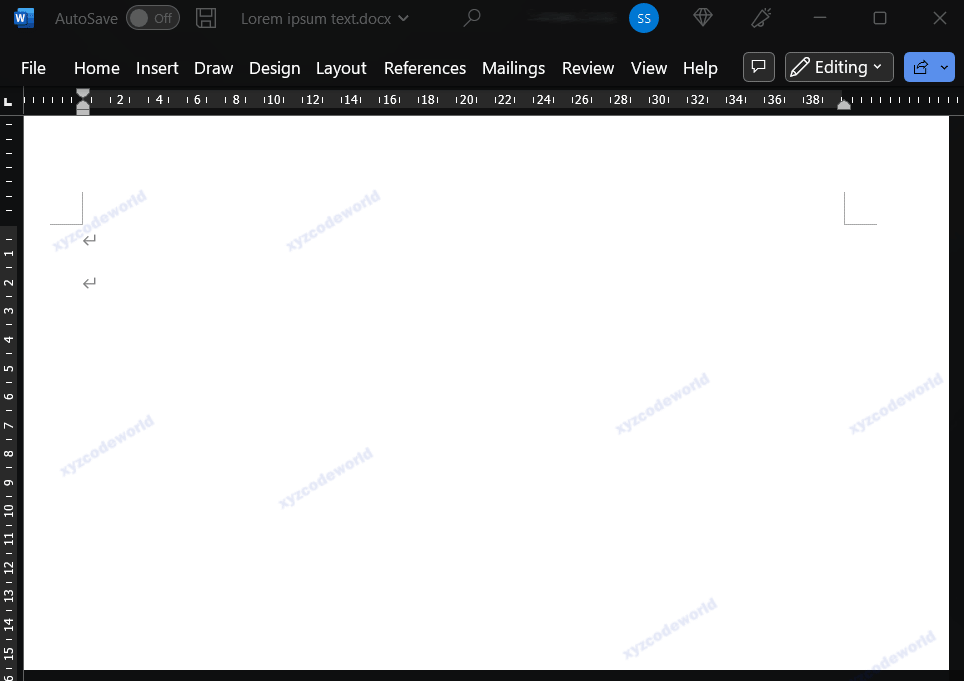Click the Search magnifier icon

pos(472,18)
